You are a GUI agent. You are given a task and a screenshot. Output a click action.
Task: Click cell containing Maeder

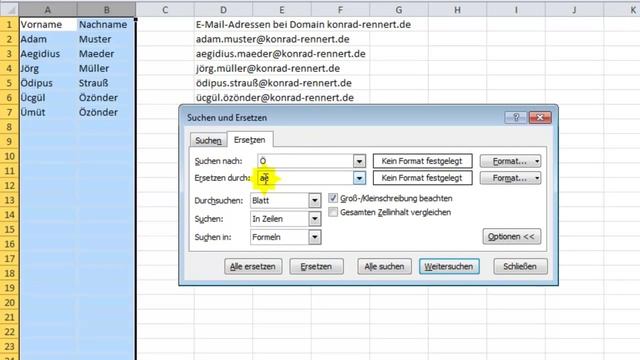pyautogui.click(x=106, y=54)
